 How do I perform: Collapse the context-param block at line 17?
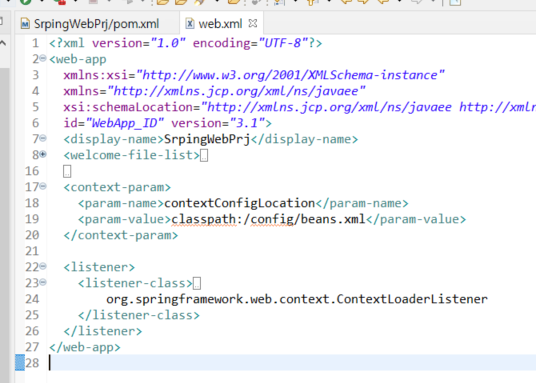43,186
